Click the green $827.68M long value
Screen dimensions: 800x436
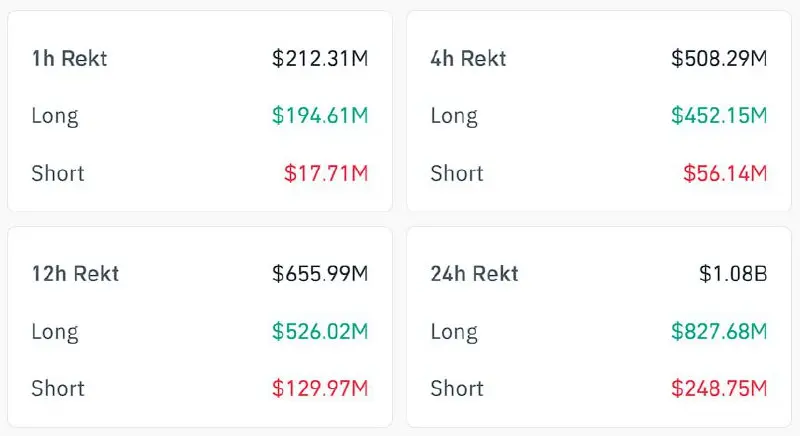(719, 330)
